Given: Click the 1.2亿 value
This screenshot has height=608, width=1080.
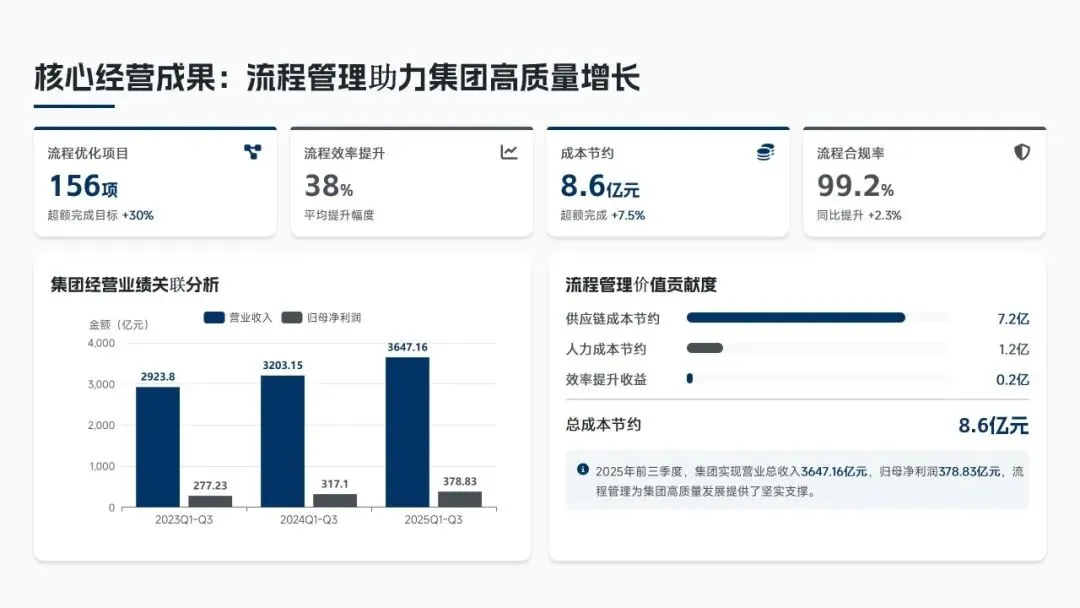Looking at the screenshot, I should [1013, 349].
